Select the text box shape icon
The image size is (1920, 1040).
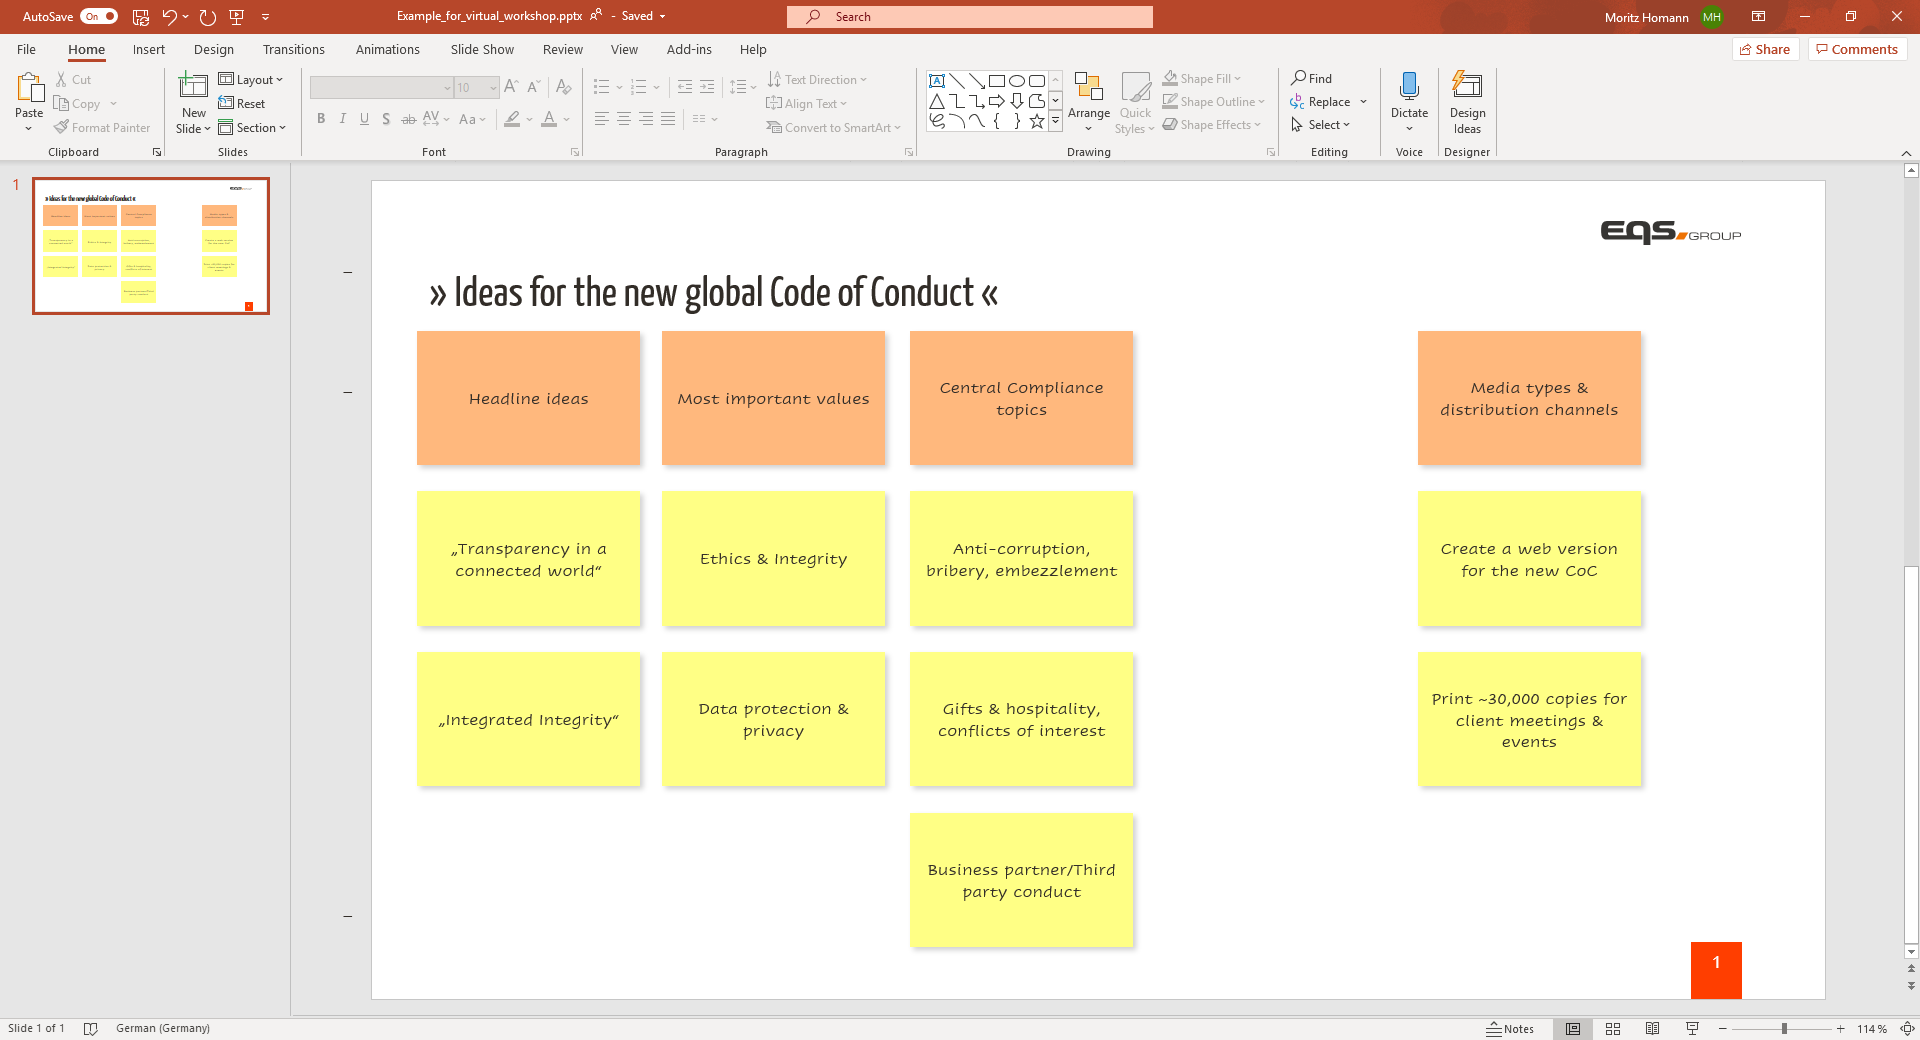tap(937, 81)
